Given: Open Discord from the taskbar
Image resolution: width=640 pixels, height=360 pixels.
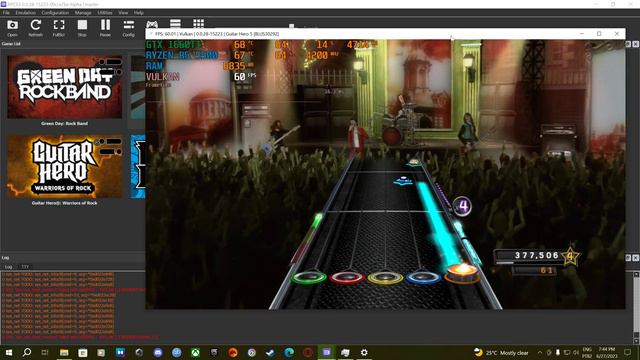Looking at the screenshot, I should (158, 352).
